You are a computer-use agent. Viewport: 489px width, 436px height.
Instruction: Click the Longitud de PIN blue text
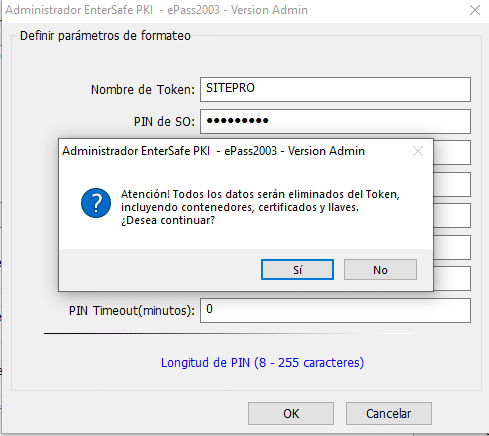coord(262,362)
